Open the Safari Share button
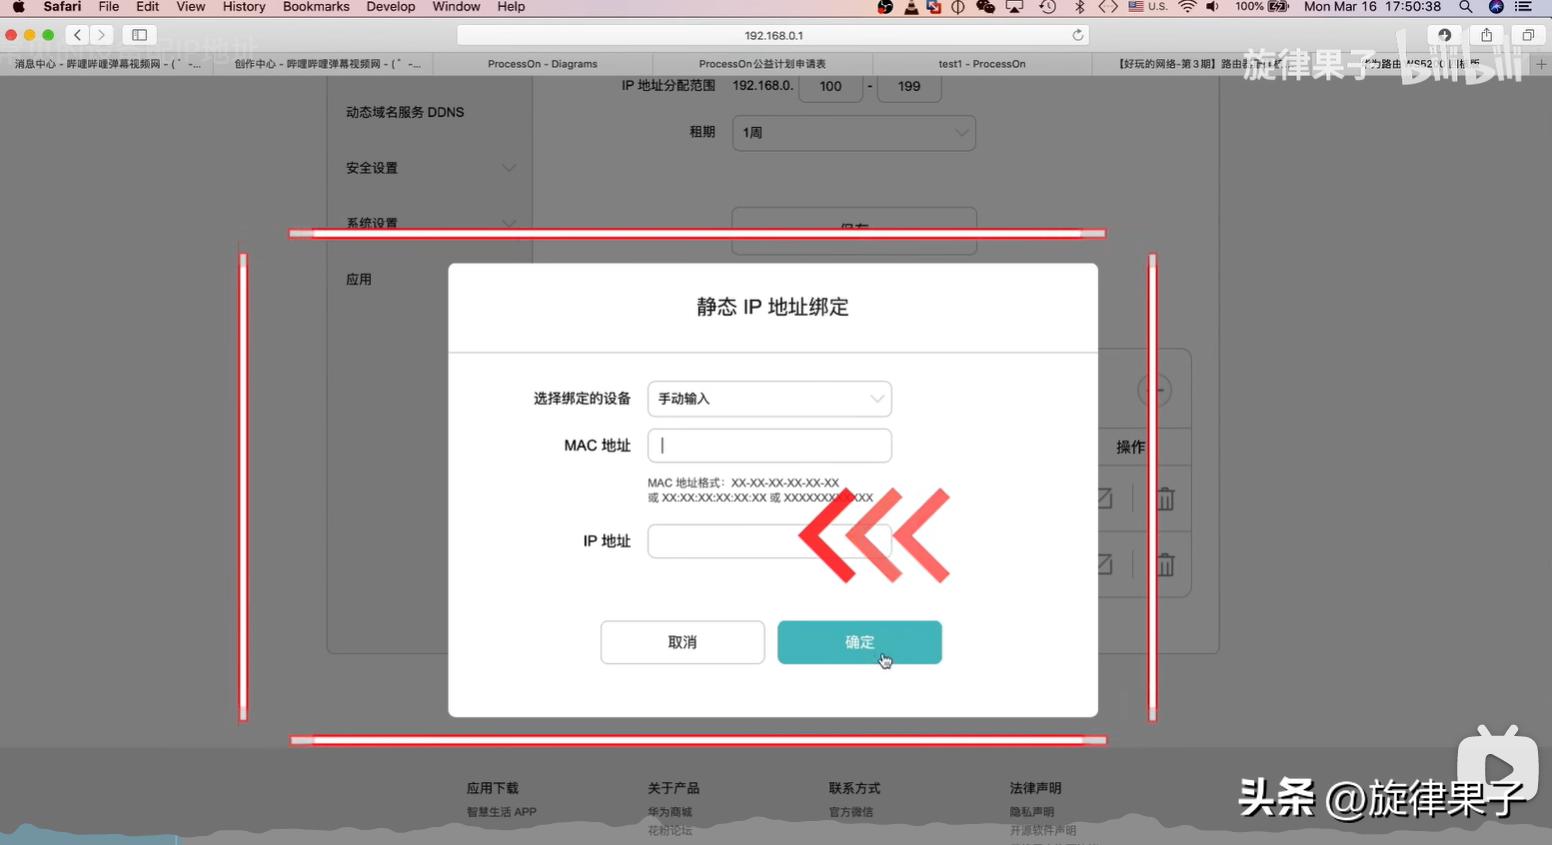 click(1486, 35)
